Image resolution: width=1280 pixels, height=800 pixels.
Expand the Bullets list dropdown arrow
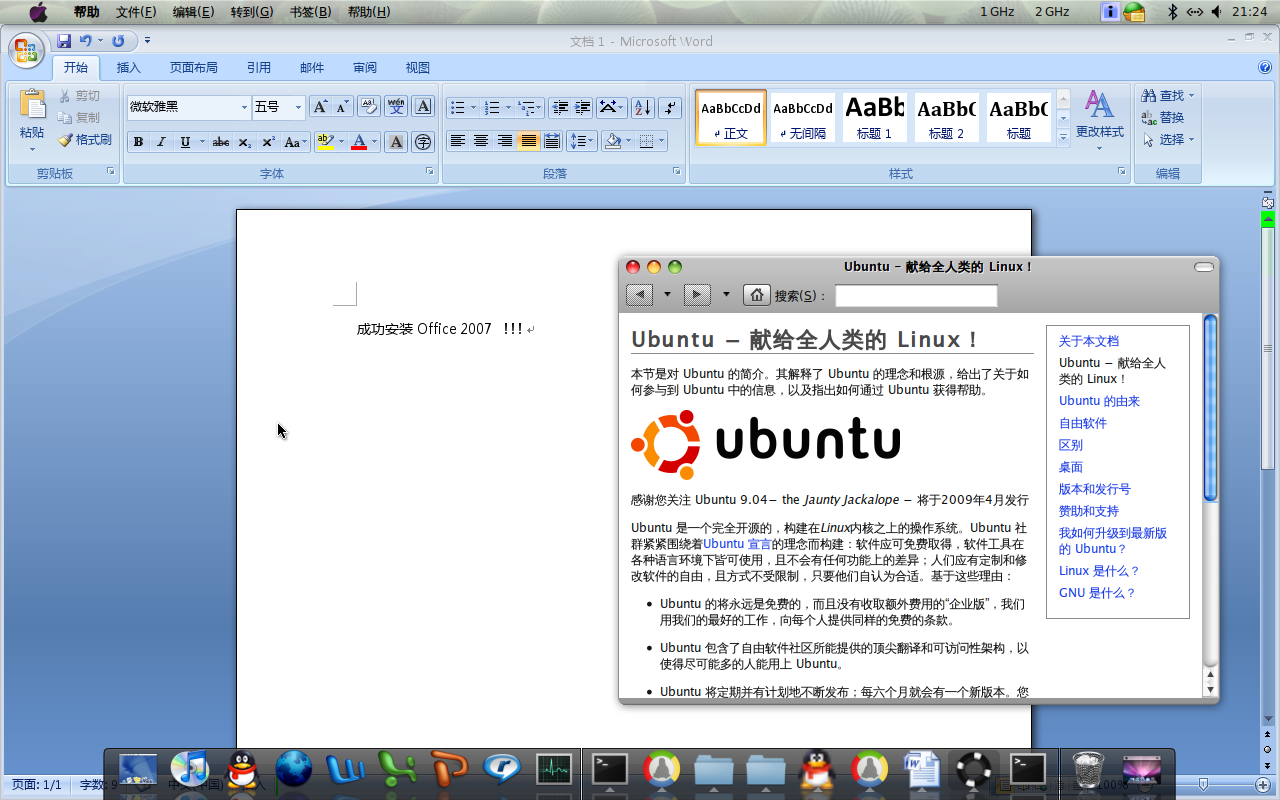pos(474,107)
